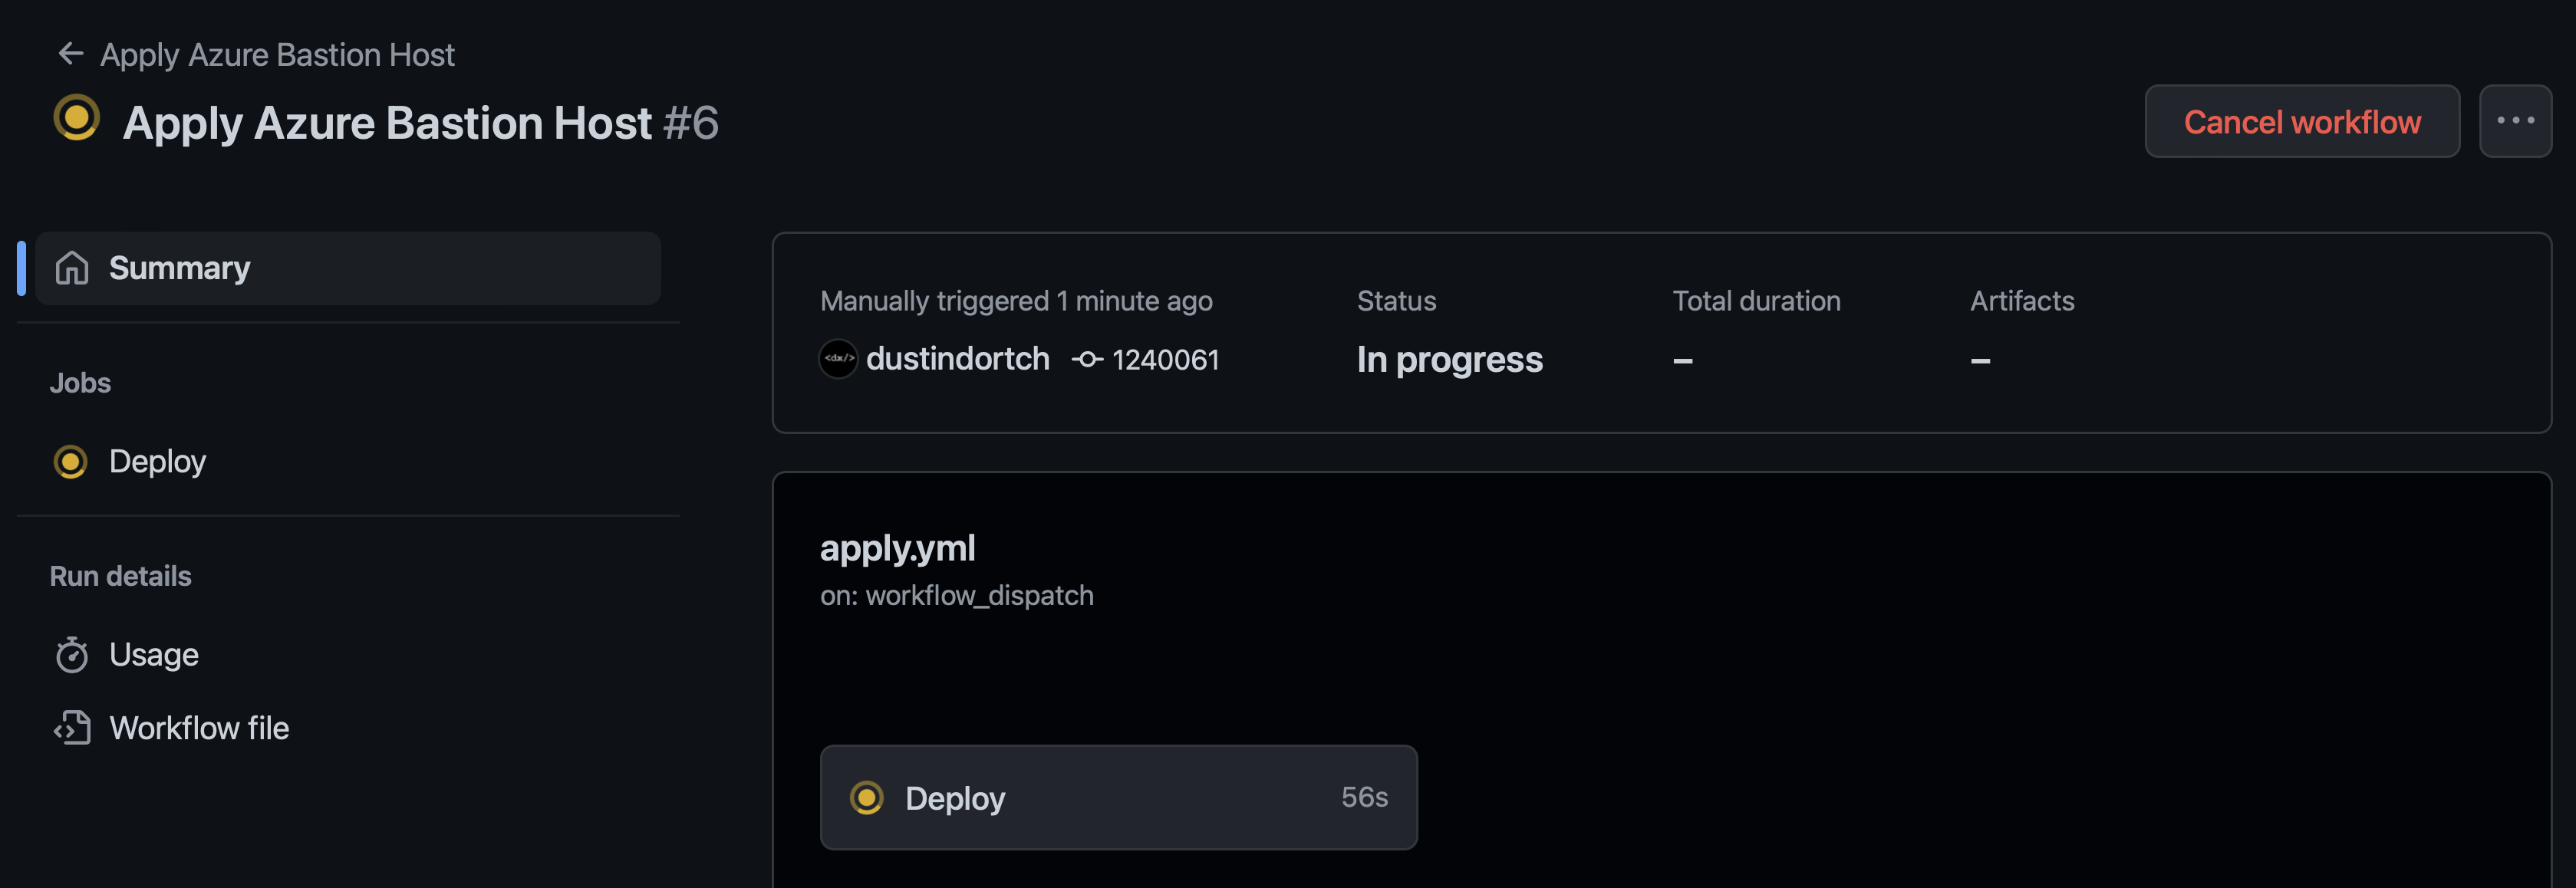
Task: Select the Summary tab in sidebar
Action: [347, 268]
